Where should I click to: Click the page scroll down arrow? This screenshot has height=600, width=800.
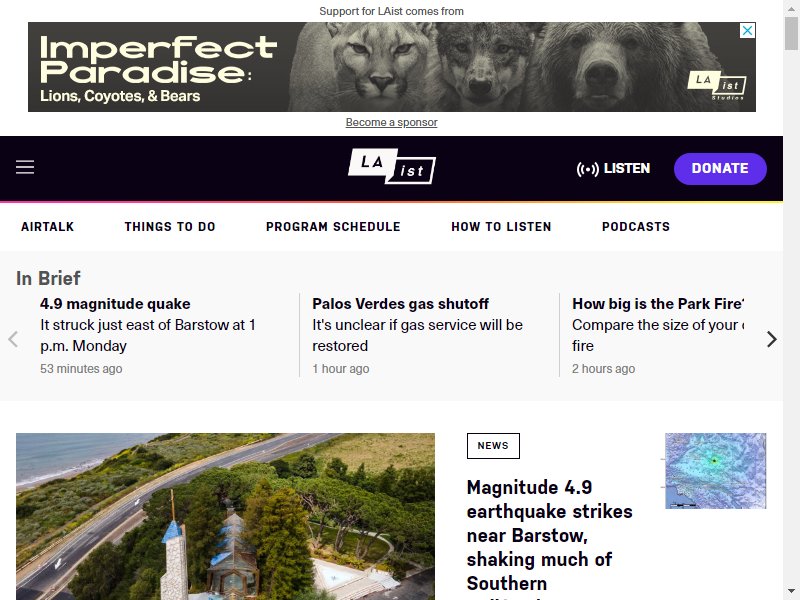792,592
